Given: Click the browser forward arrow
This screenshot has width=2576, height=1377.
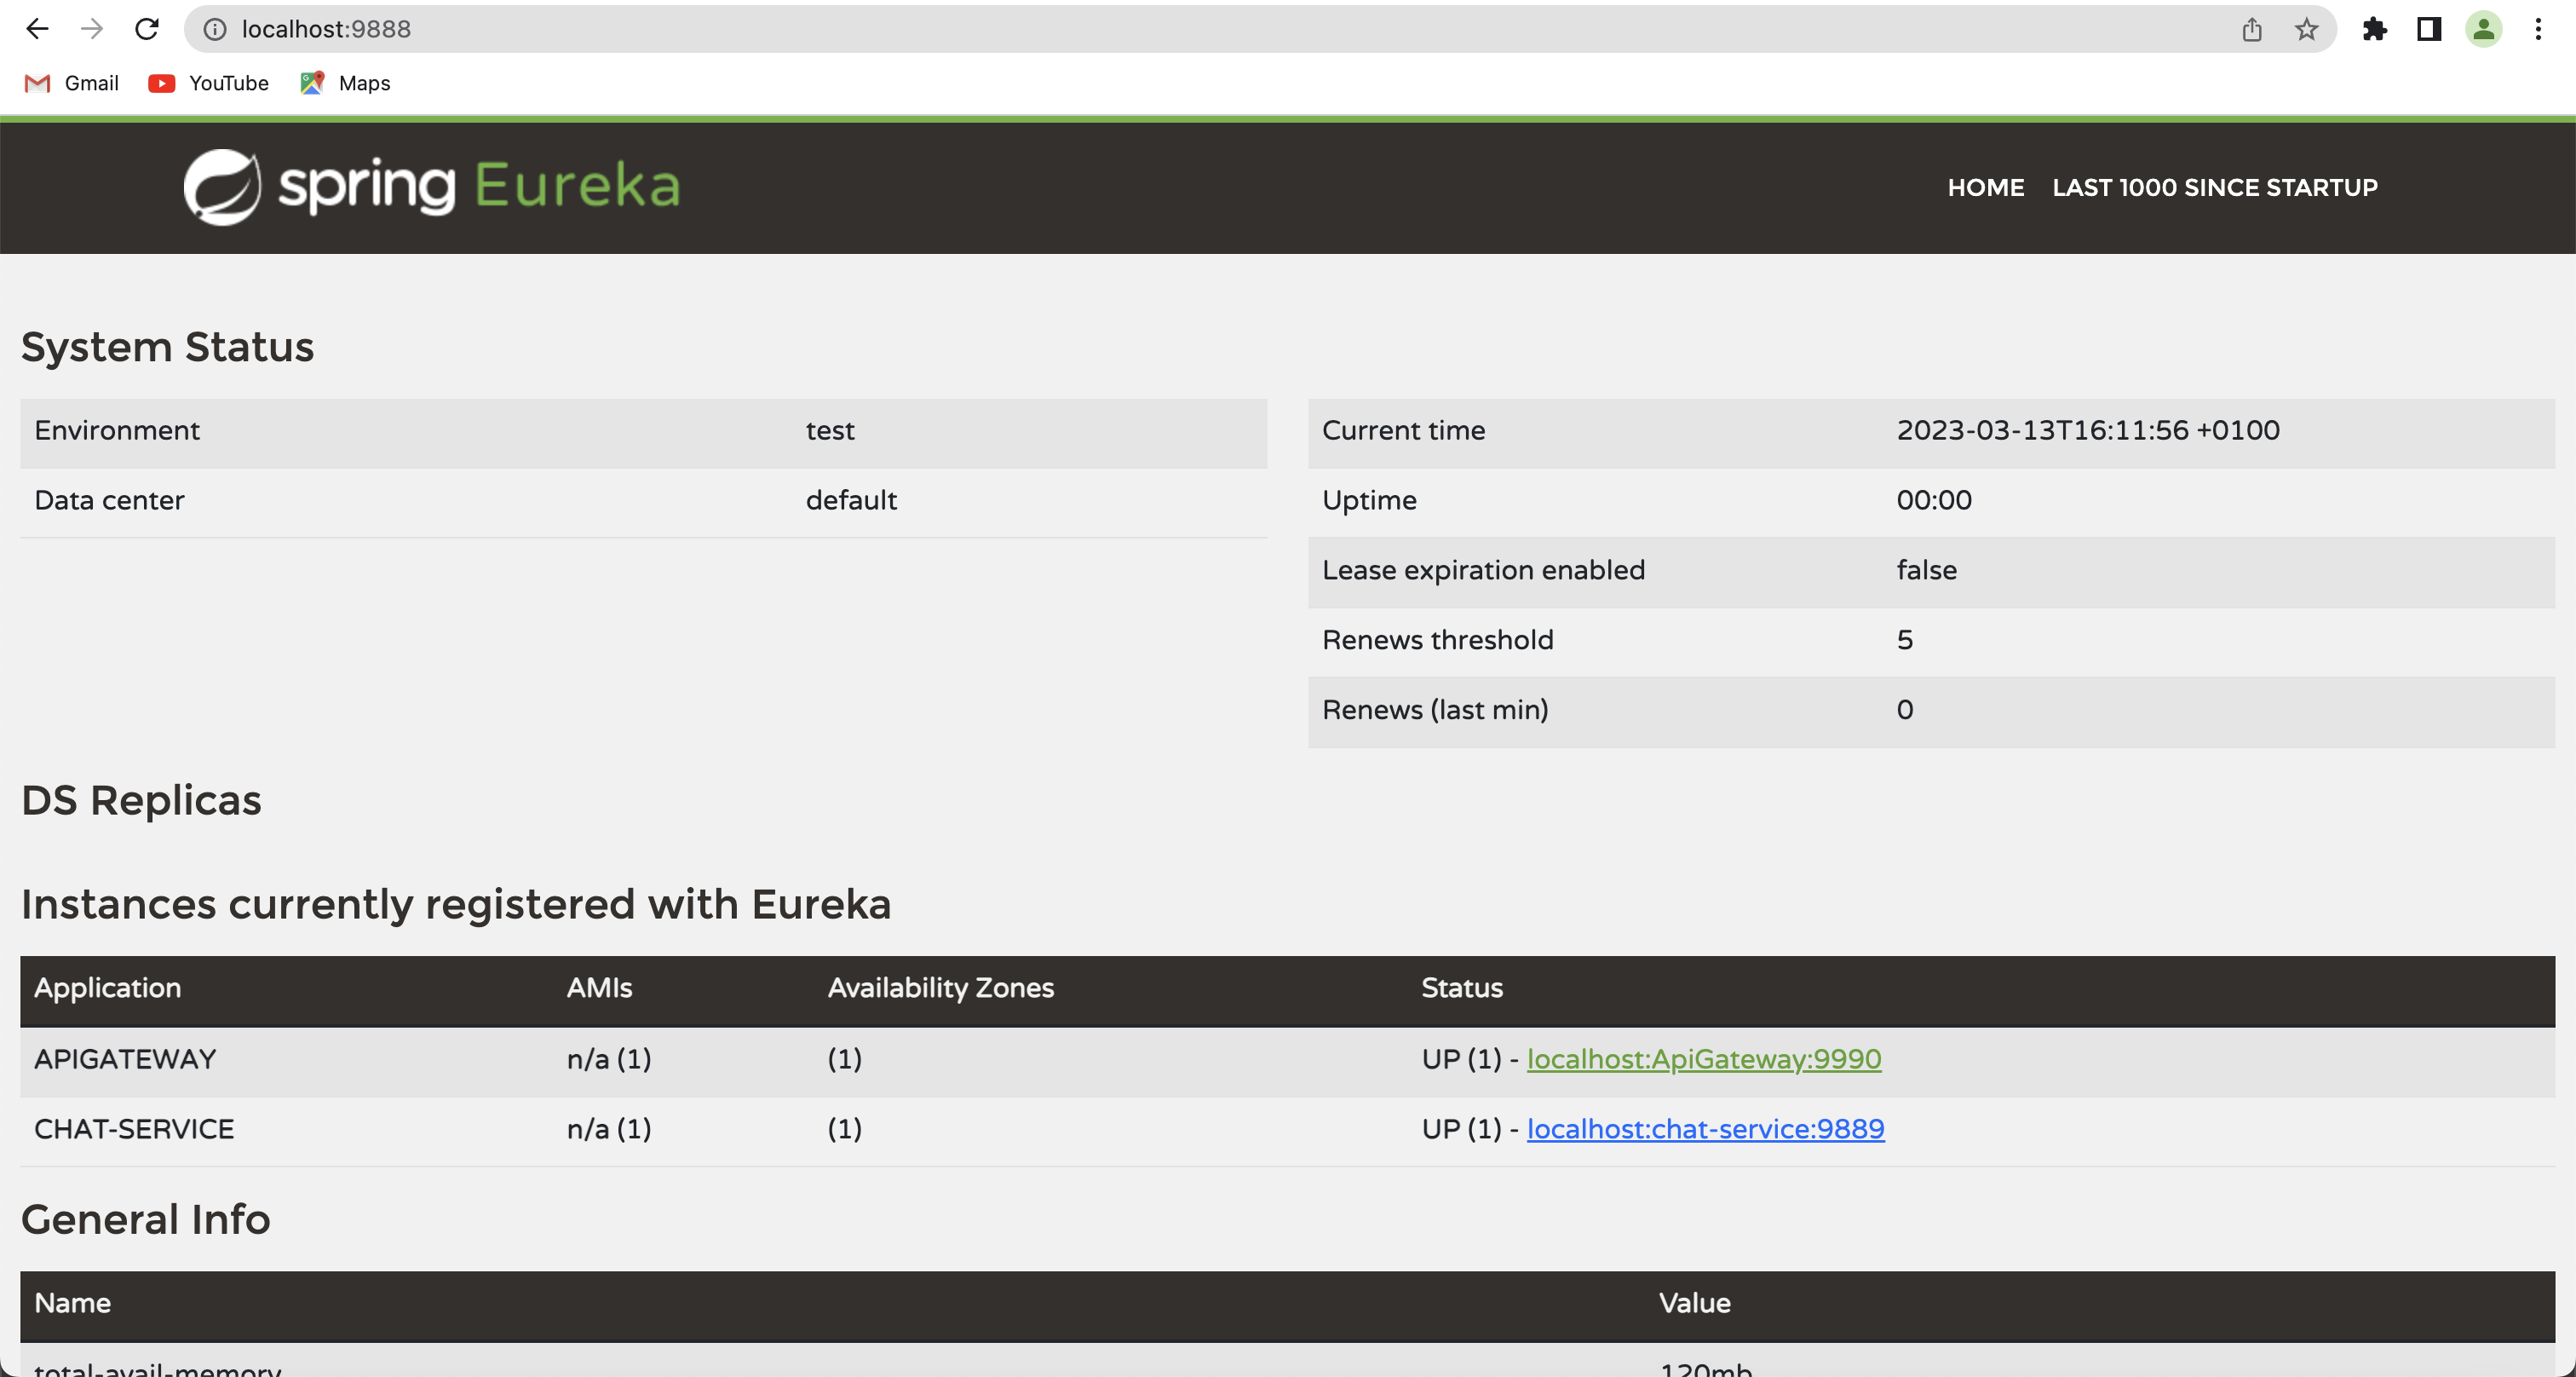Looking at the screenshot, I should coord(92,29).
